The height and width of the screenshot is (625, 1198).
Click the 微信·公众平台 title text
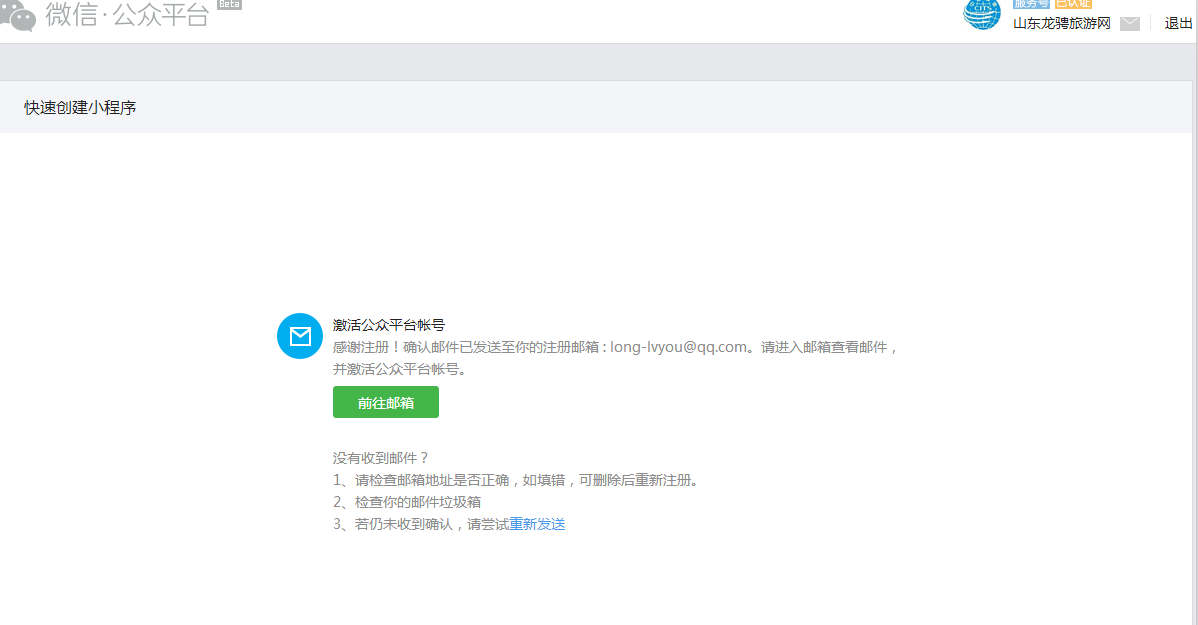[127, 14]
